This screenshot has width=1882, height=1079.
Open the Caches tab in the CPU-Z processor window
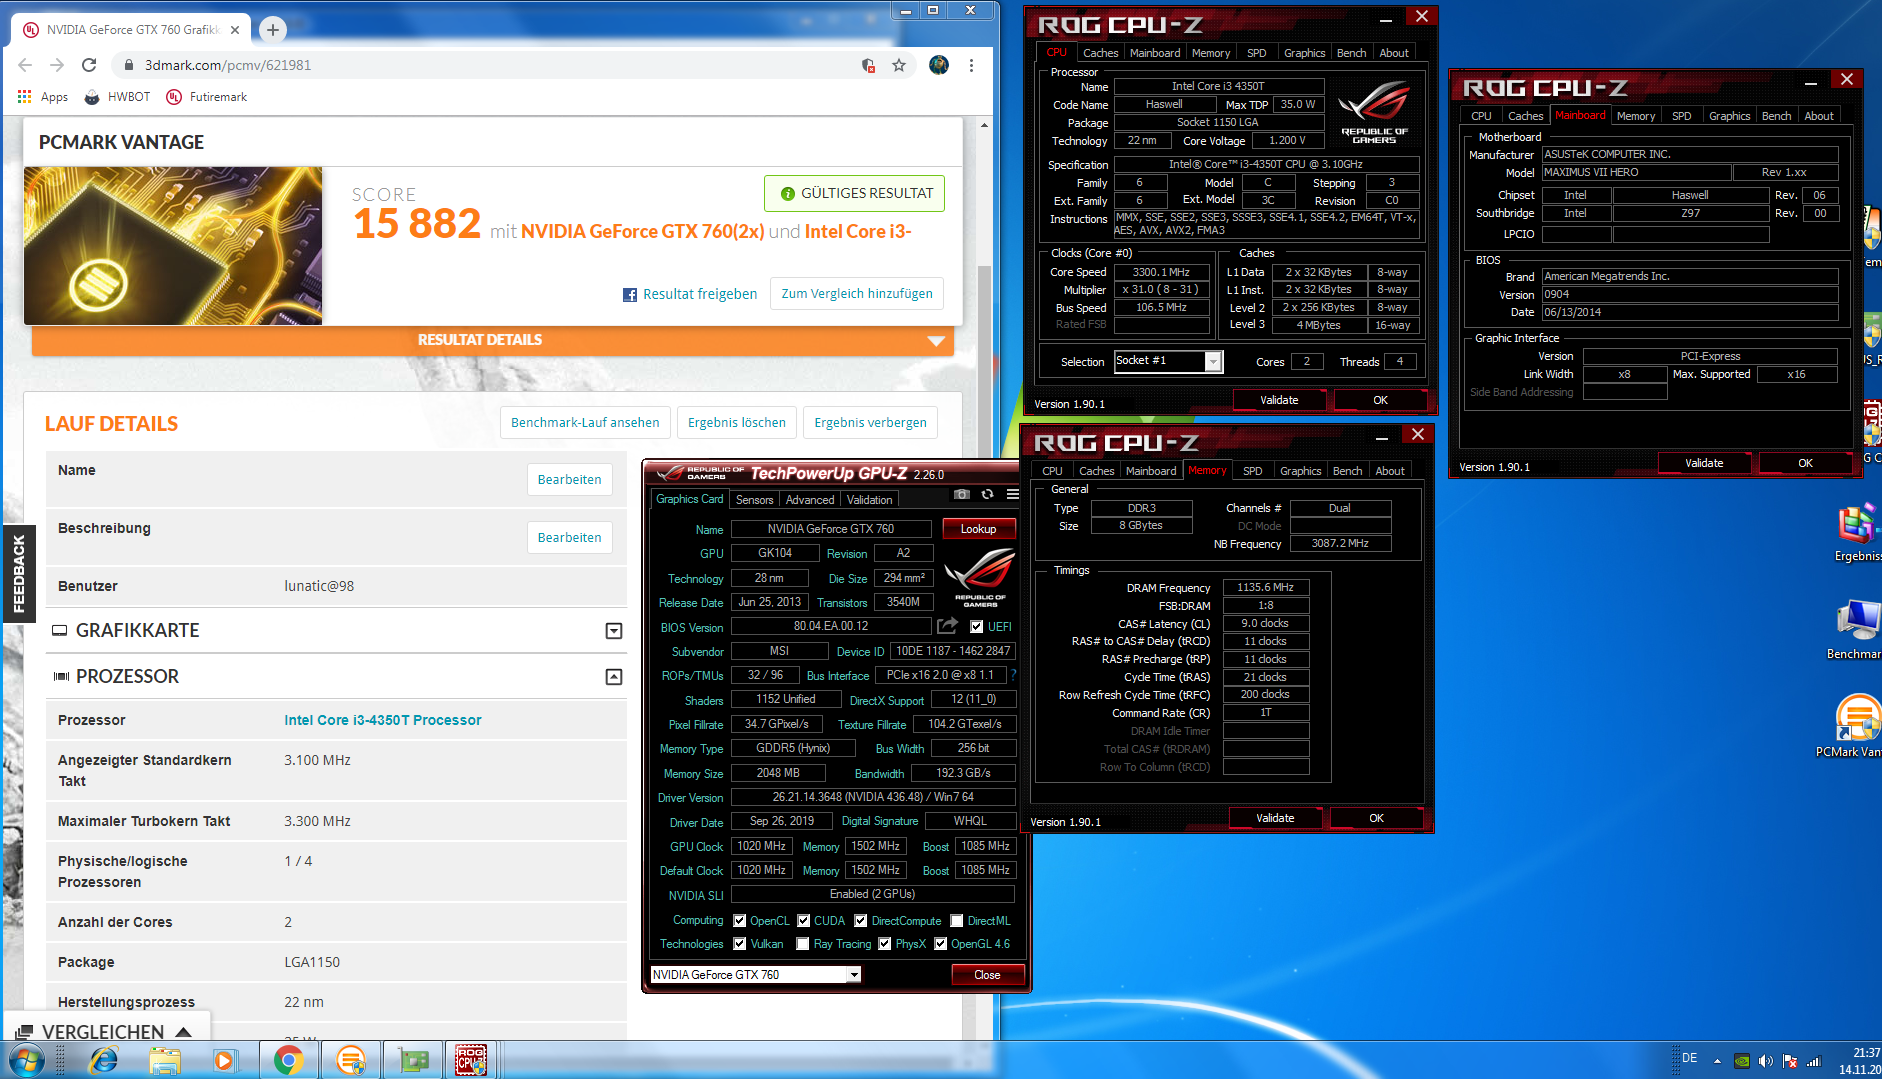[1101, 53]
